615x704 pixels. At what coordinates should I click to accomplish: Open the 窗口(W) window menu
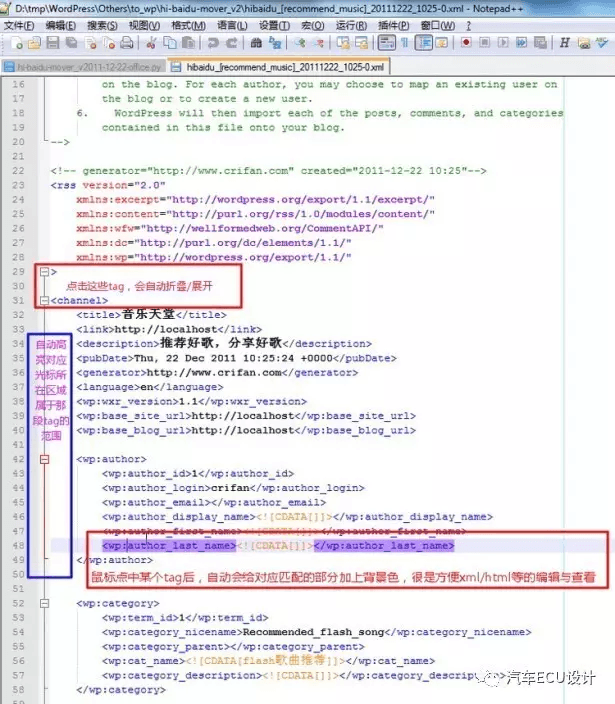coord(438,26)
